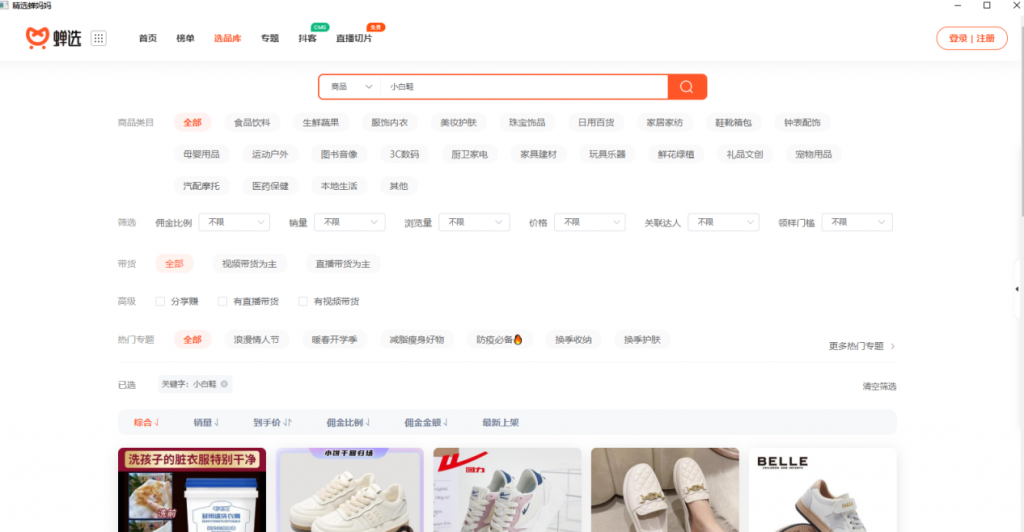Image resolution: width=1024 pixels, height=532 pixels.
Task: Expand the right side panel handle
Action: 1017,289
